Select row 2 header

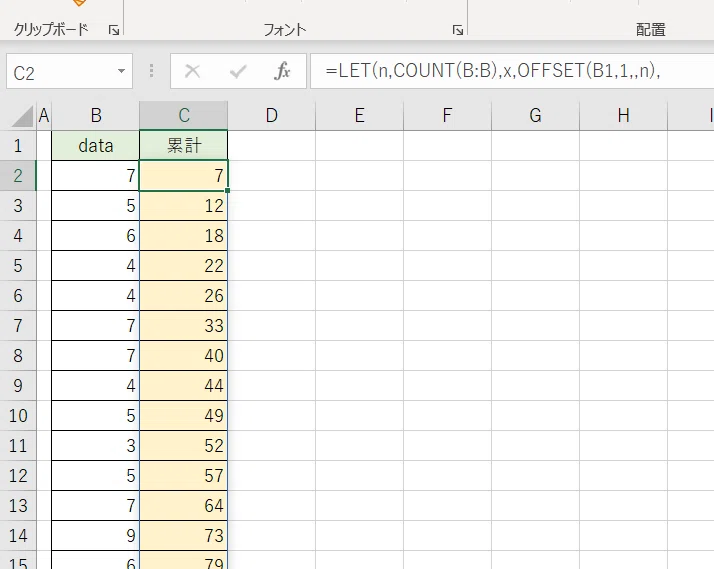point(18,176)
